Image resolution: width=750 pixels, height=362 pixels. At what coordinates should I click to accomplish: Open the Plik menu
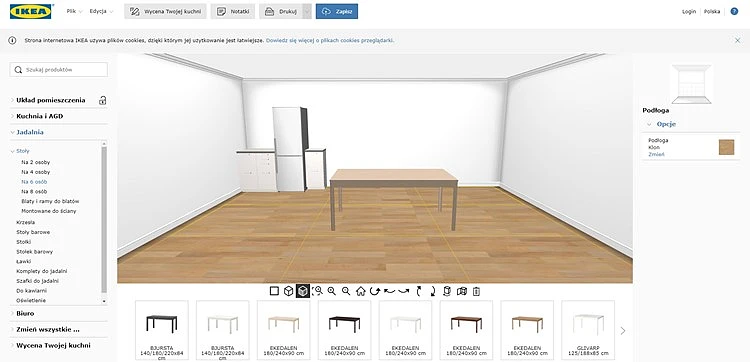pos(74,11)
